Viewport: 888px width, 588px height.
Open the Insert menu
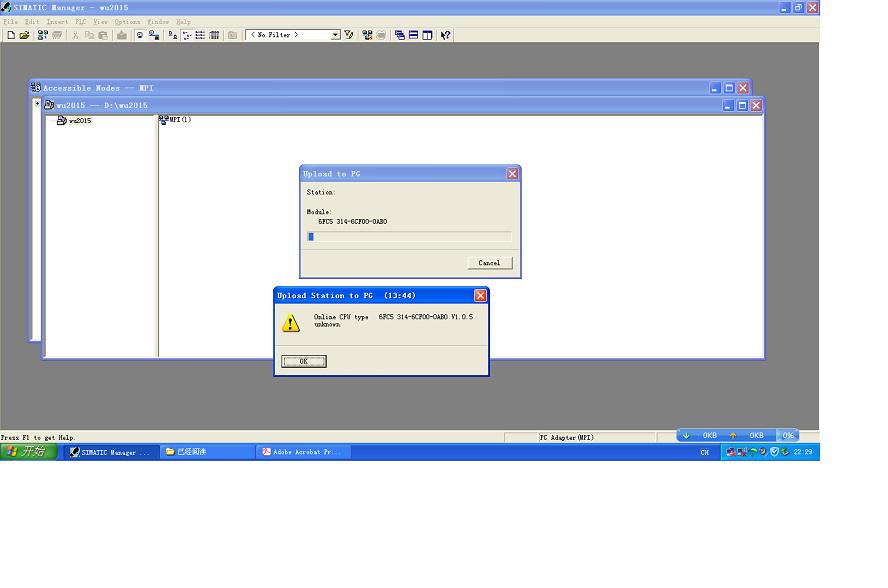(x=57, y=22)
